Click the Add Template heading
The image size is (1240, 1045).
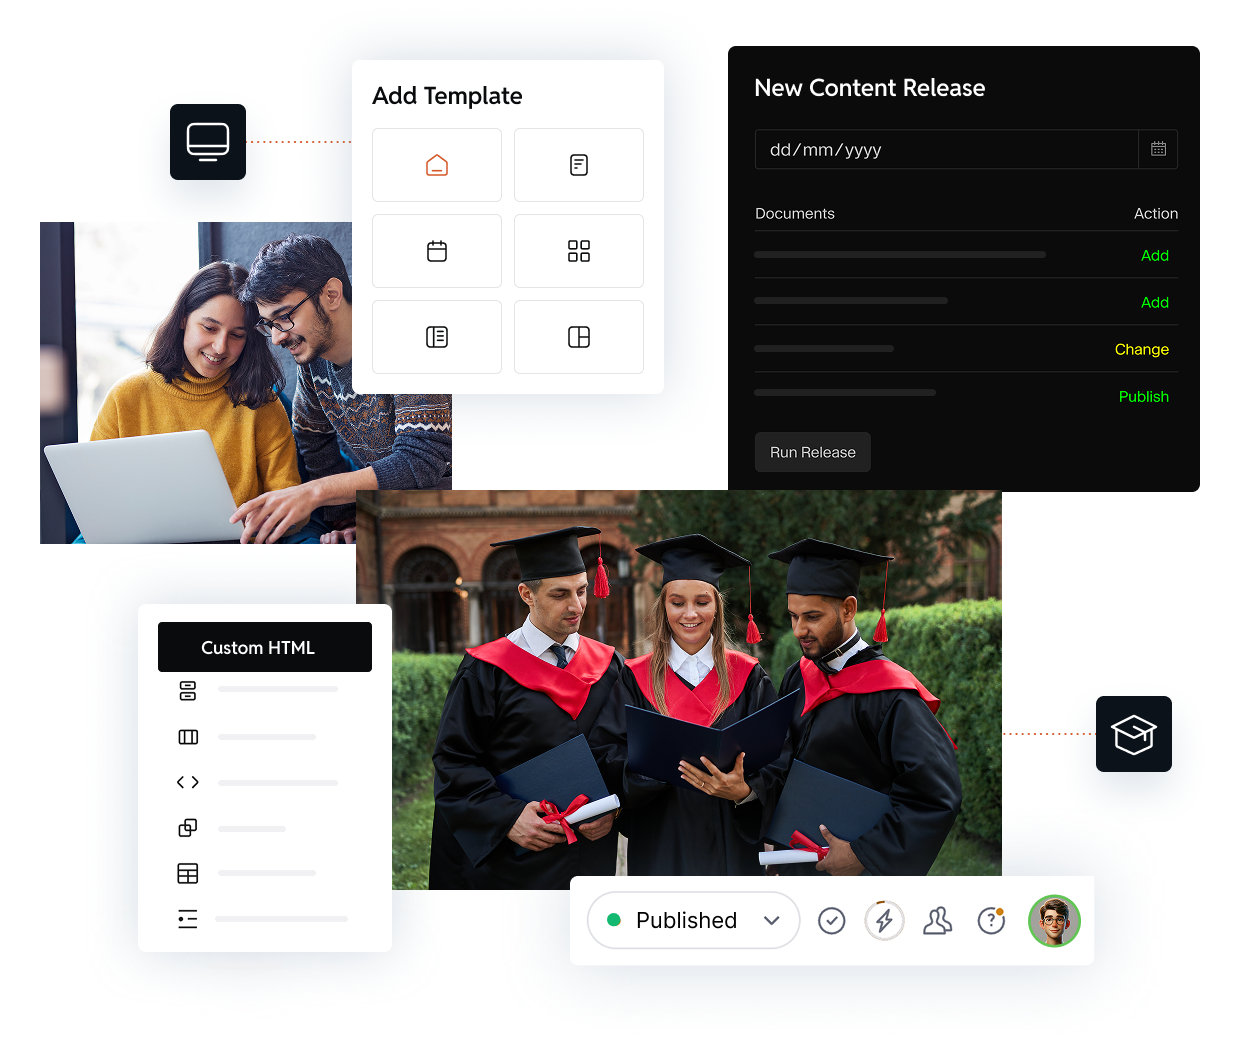point(447,96)
